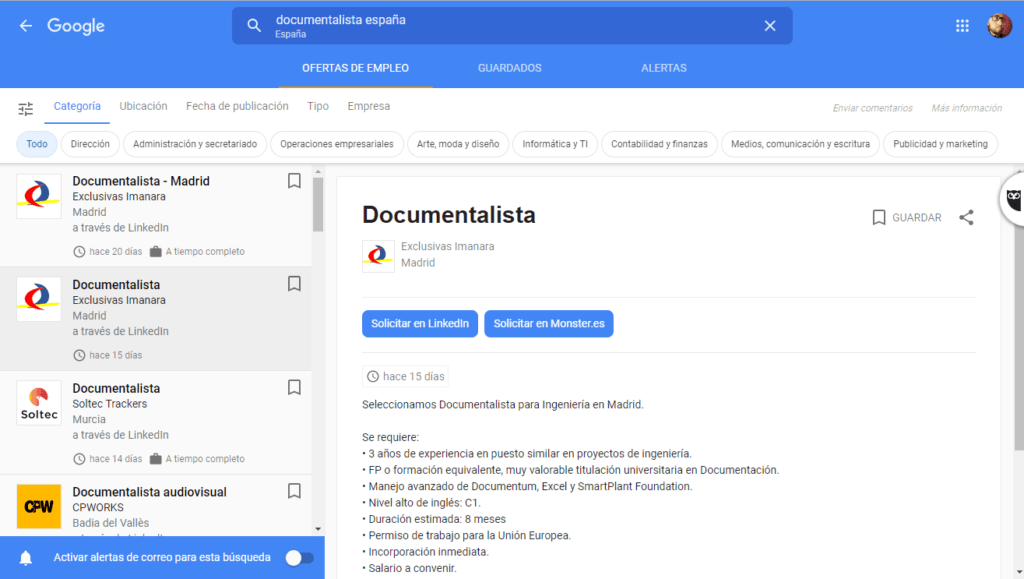Switch to the GUARDADOS tab
This screenshot has height=579, width=1024.
pyautogui.click(x=509, y=68)
